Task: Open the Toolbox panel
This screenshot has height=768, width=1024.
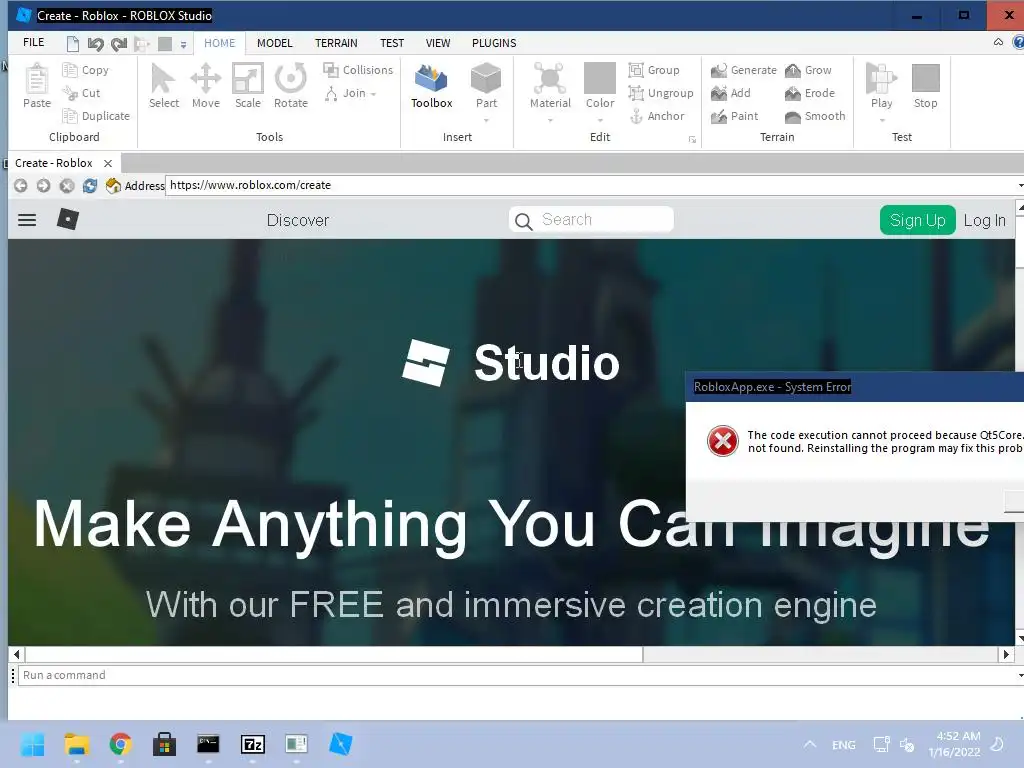Action: click(432, 86)
